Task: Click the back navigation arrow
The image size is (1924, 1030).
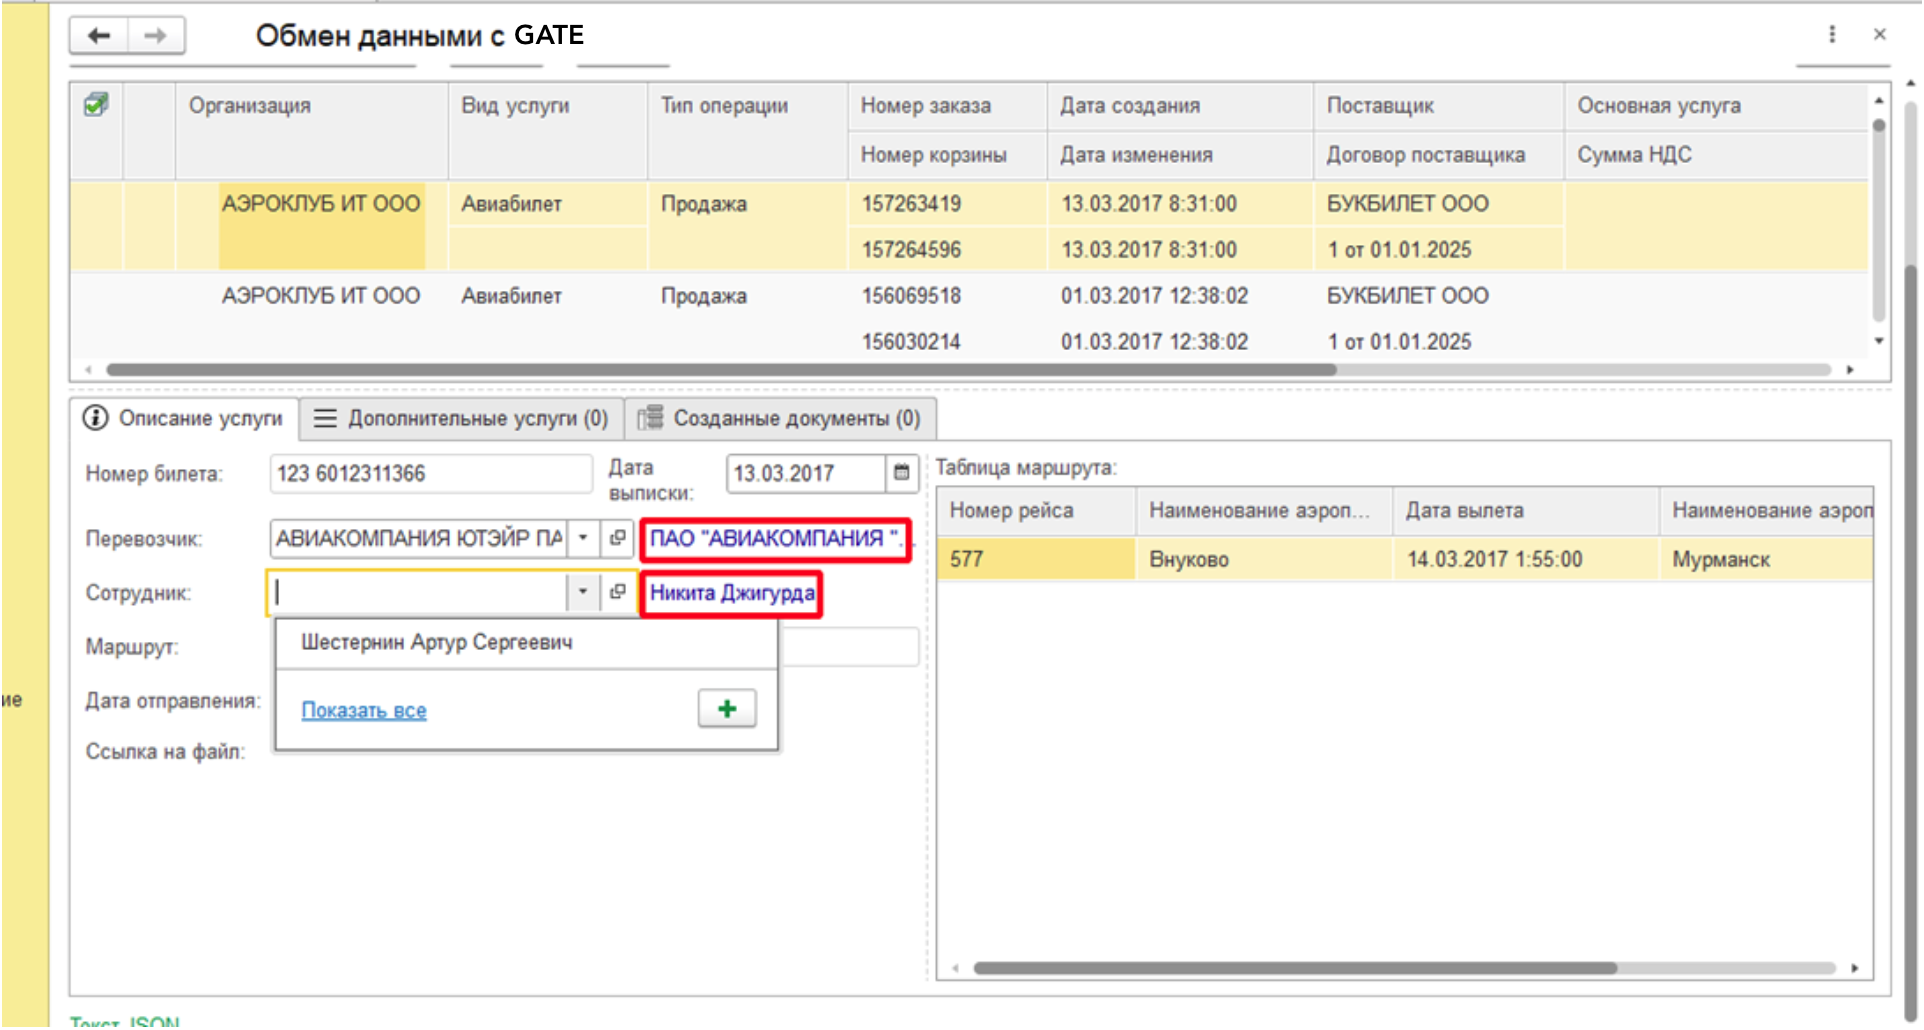Action: pos(99,36)
